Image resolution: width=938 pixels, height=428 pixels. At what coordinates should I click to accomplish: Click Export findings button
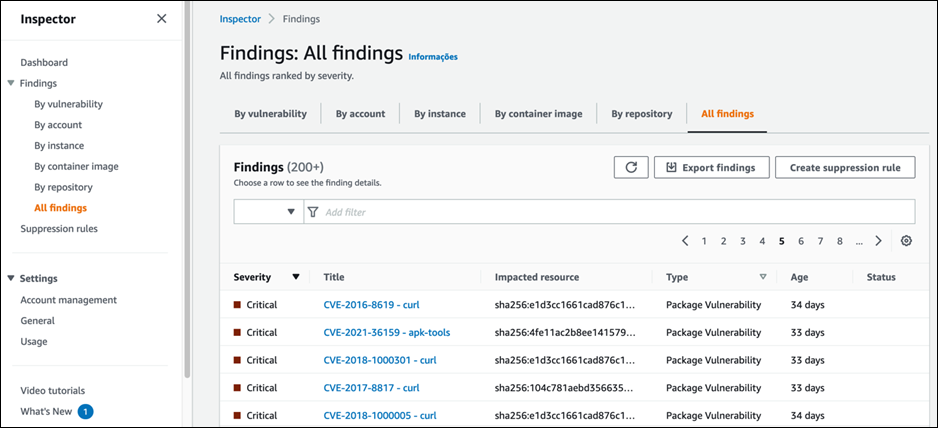(x=711, y=167)
